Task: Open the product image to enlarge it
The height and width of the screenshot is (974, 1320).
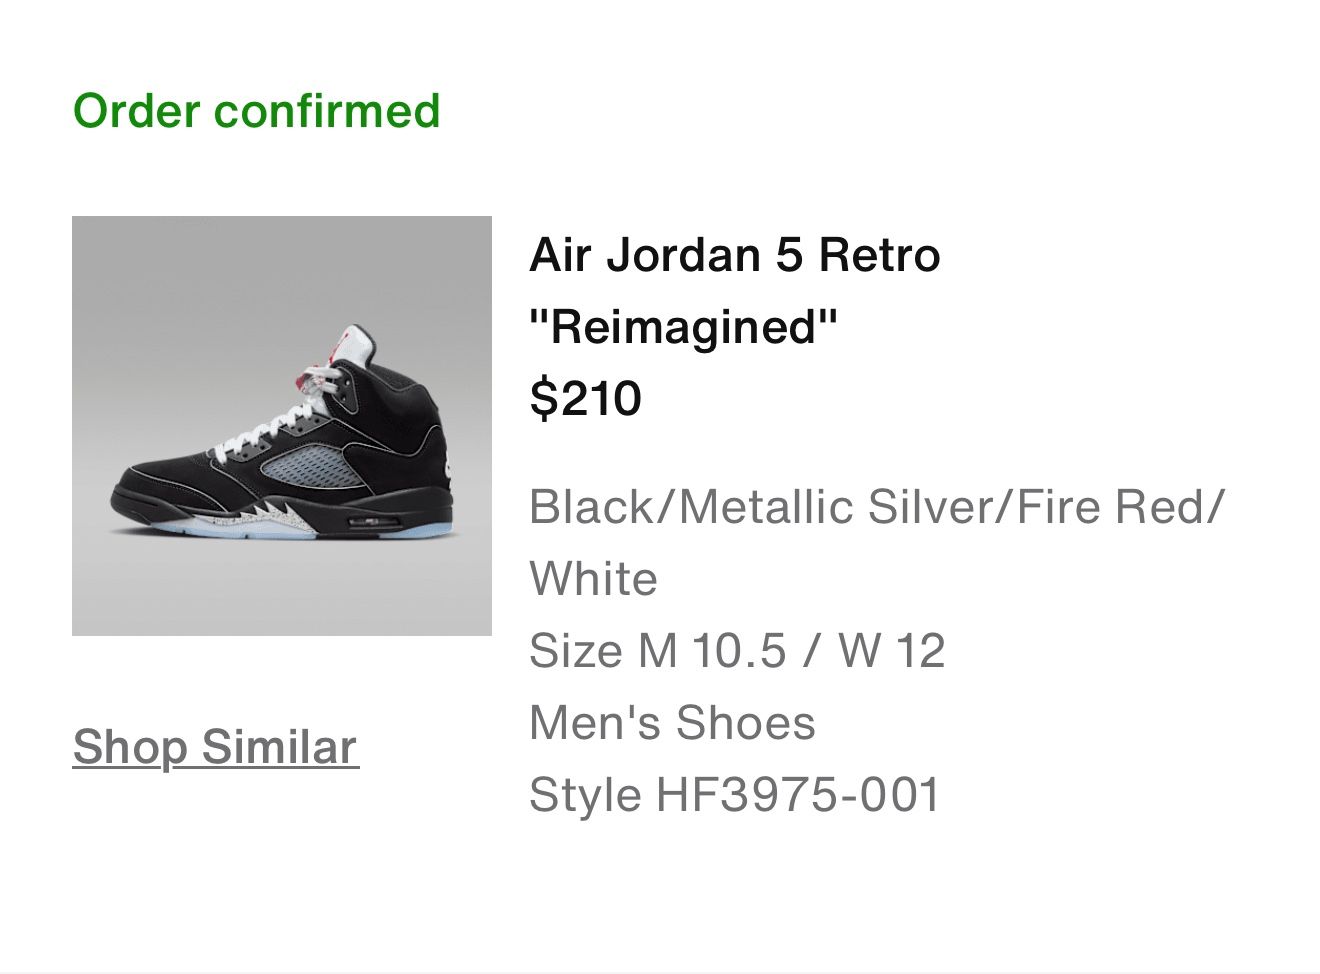Action: [282, 426]
